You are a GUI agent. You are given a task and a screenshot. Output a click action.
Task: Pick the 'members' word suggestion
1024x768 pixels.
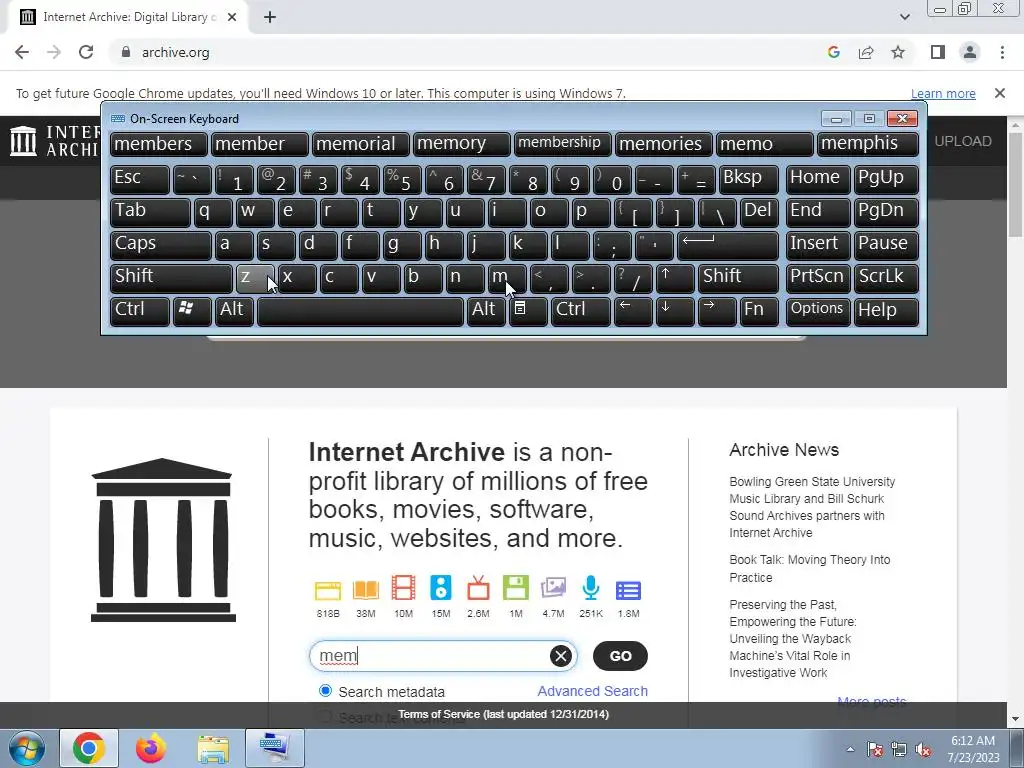158,144
